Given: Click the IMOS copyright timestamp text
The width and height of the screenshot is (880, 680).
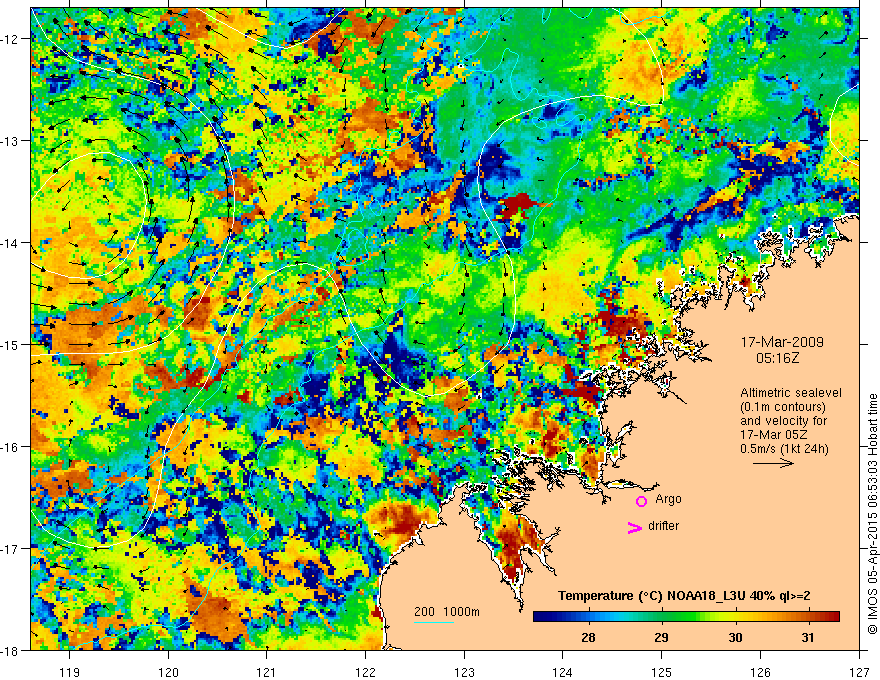Looking at the screenshot, I should 872,513.
